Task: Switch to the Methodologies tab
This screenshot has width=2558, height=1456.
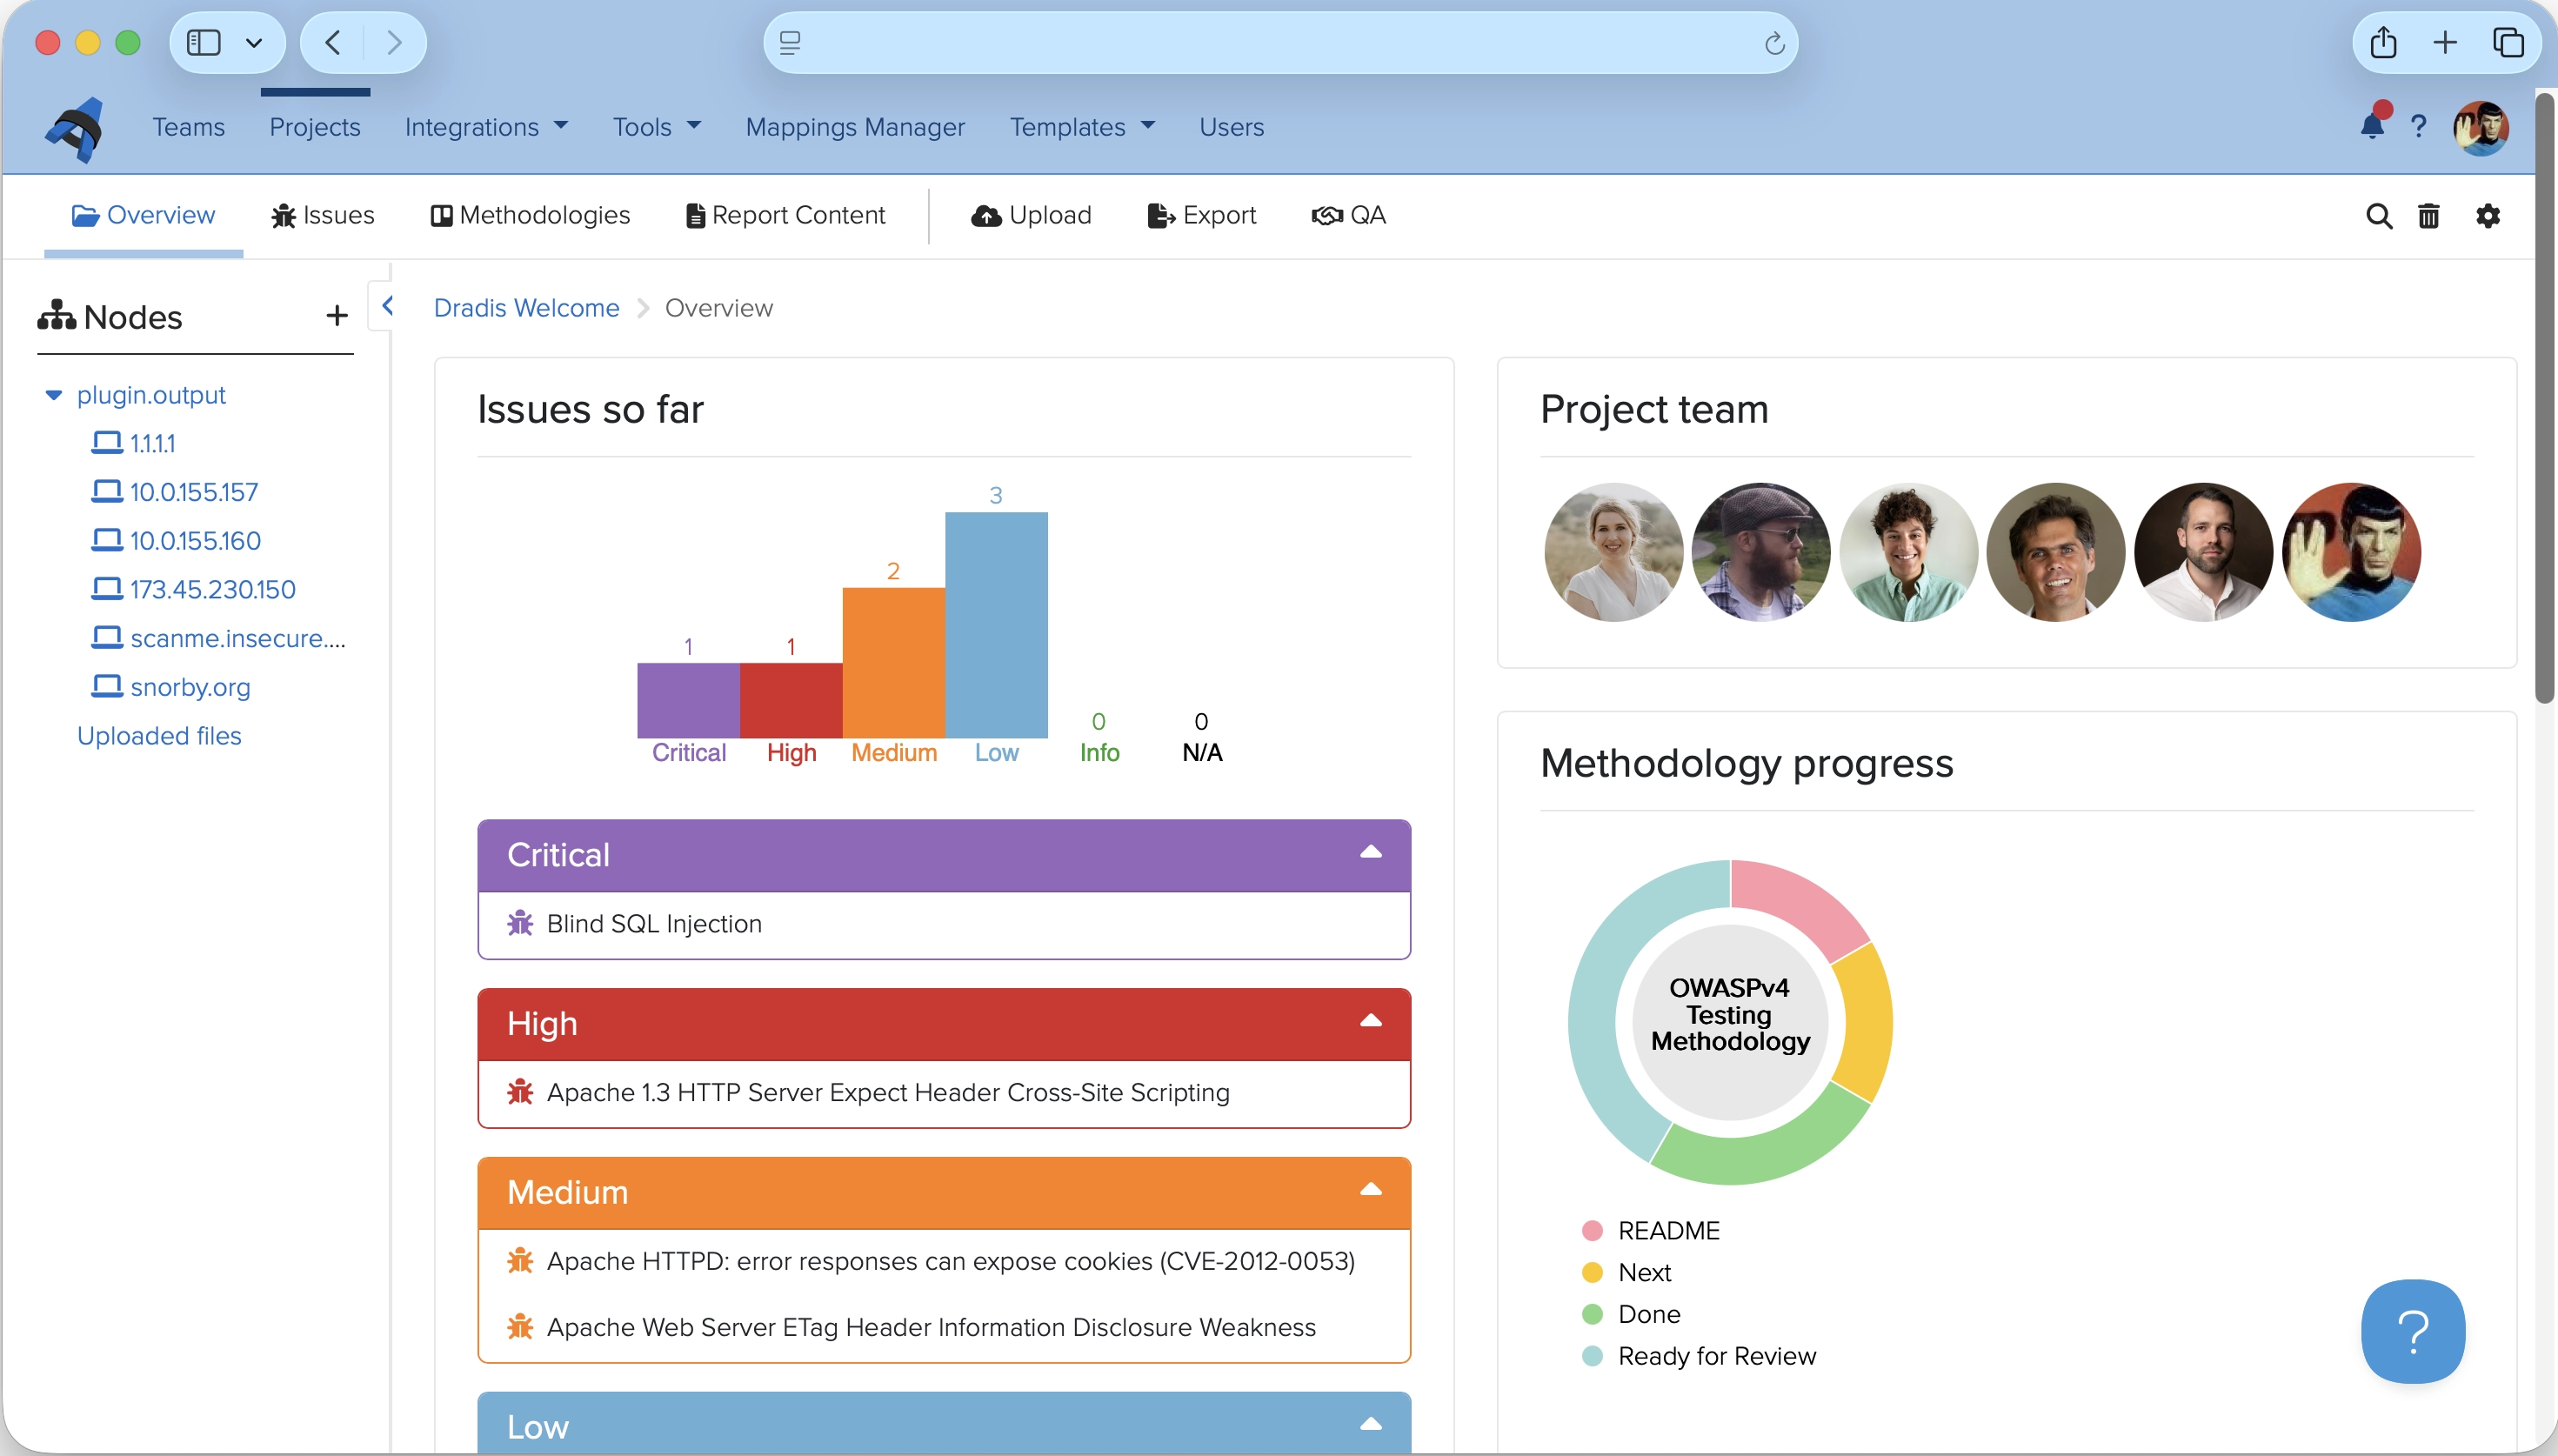Action: pos(530,216)
